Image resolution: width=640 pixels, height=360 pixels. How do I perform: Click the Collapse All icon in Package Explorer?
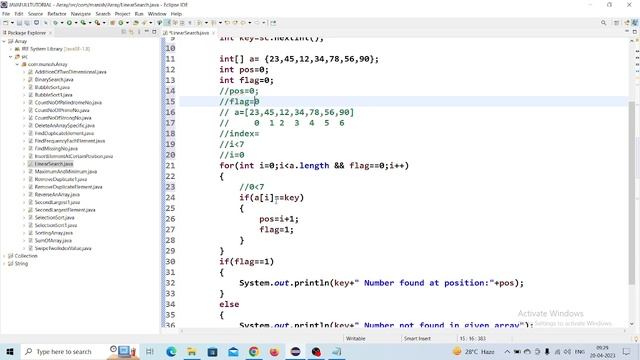click(124, 32)
